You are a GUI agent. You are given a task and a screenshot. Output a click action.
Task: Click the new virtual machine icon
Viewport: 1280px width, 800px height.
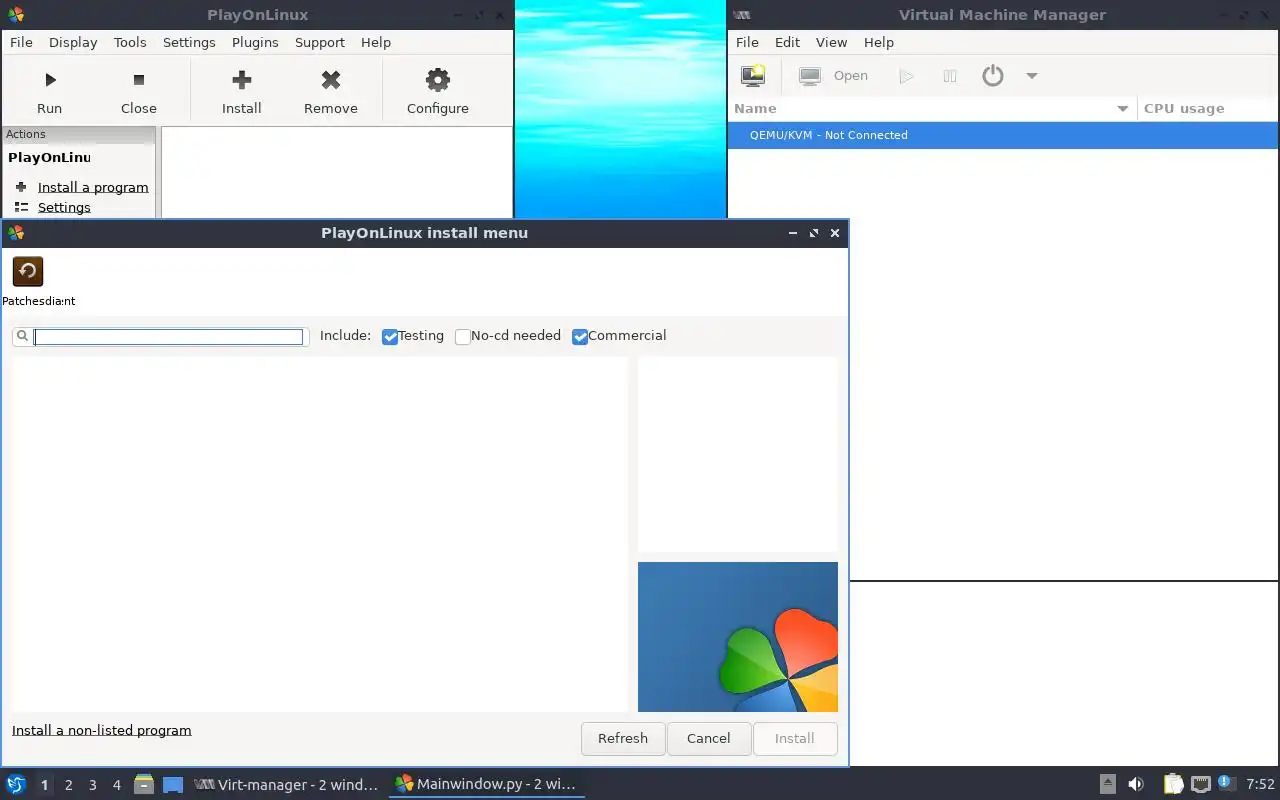pyautogui.click(x=753, y=76)
